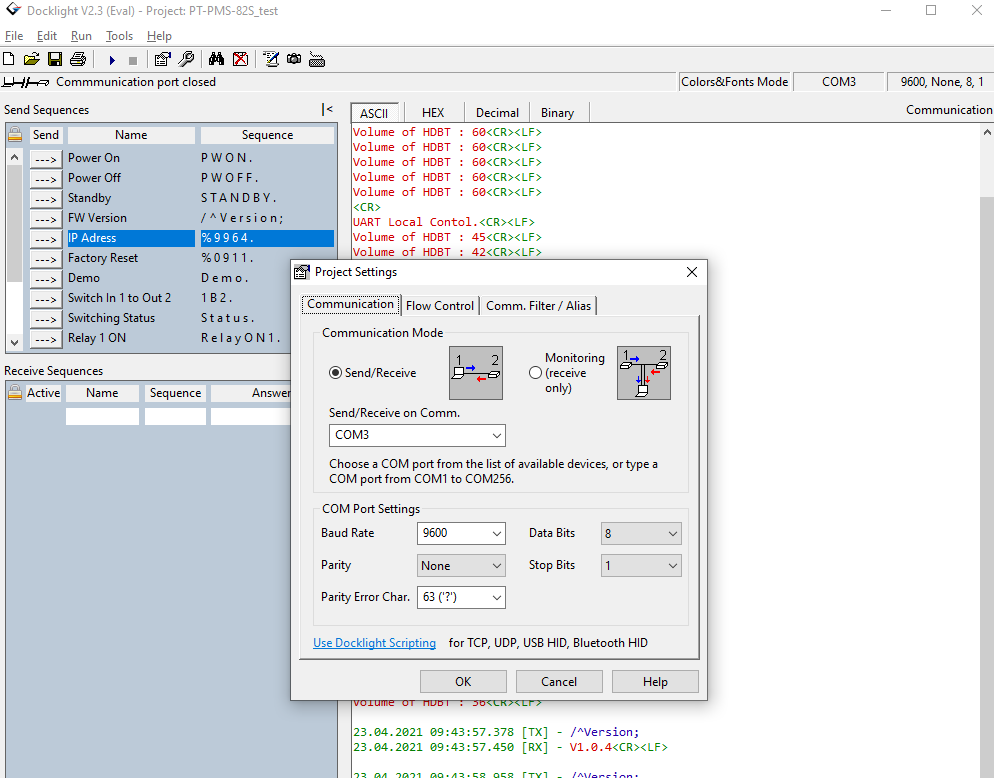Image resolution: width=994 pixels, height=778 pixels.
Task: Open the Data Bits dropdown
Action: click(641, 534)
